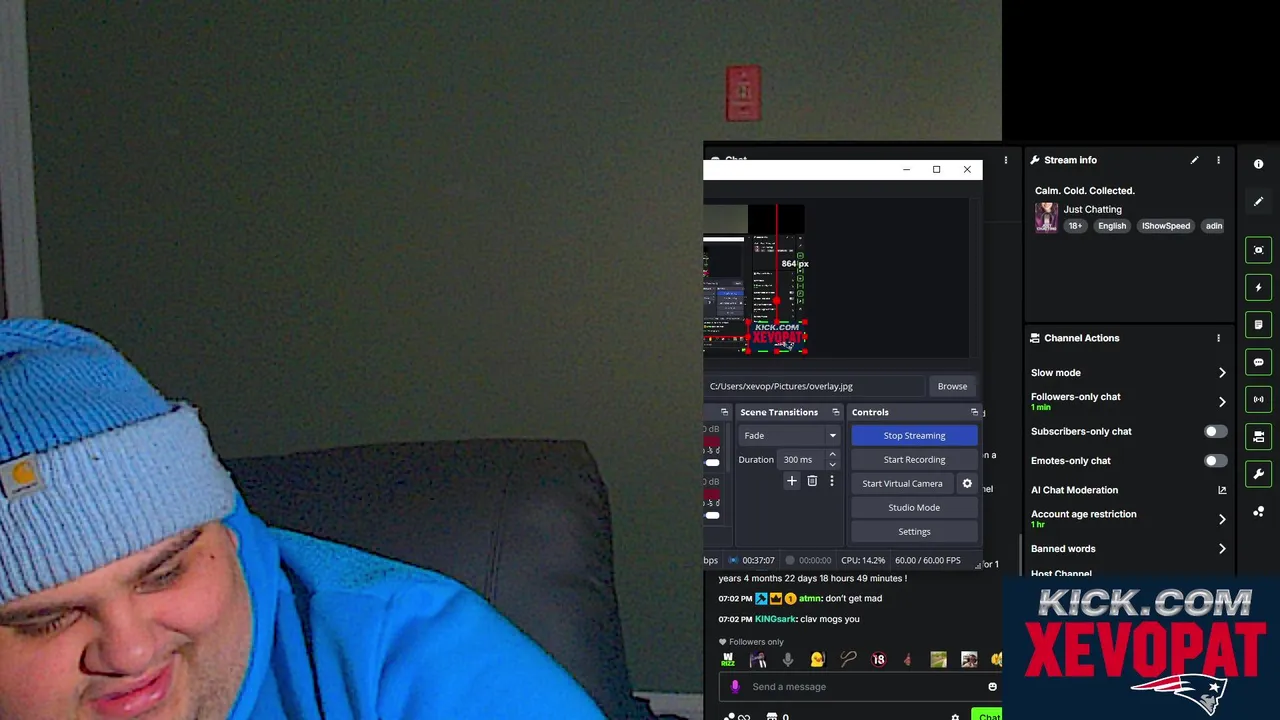Select the IShowSpeed stream tag
This screenshot has height=720, width=1280.
pyautogui.click(x=1166, y=226)
